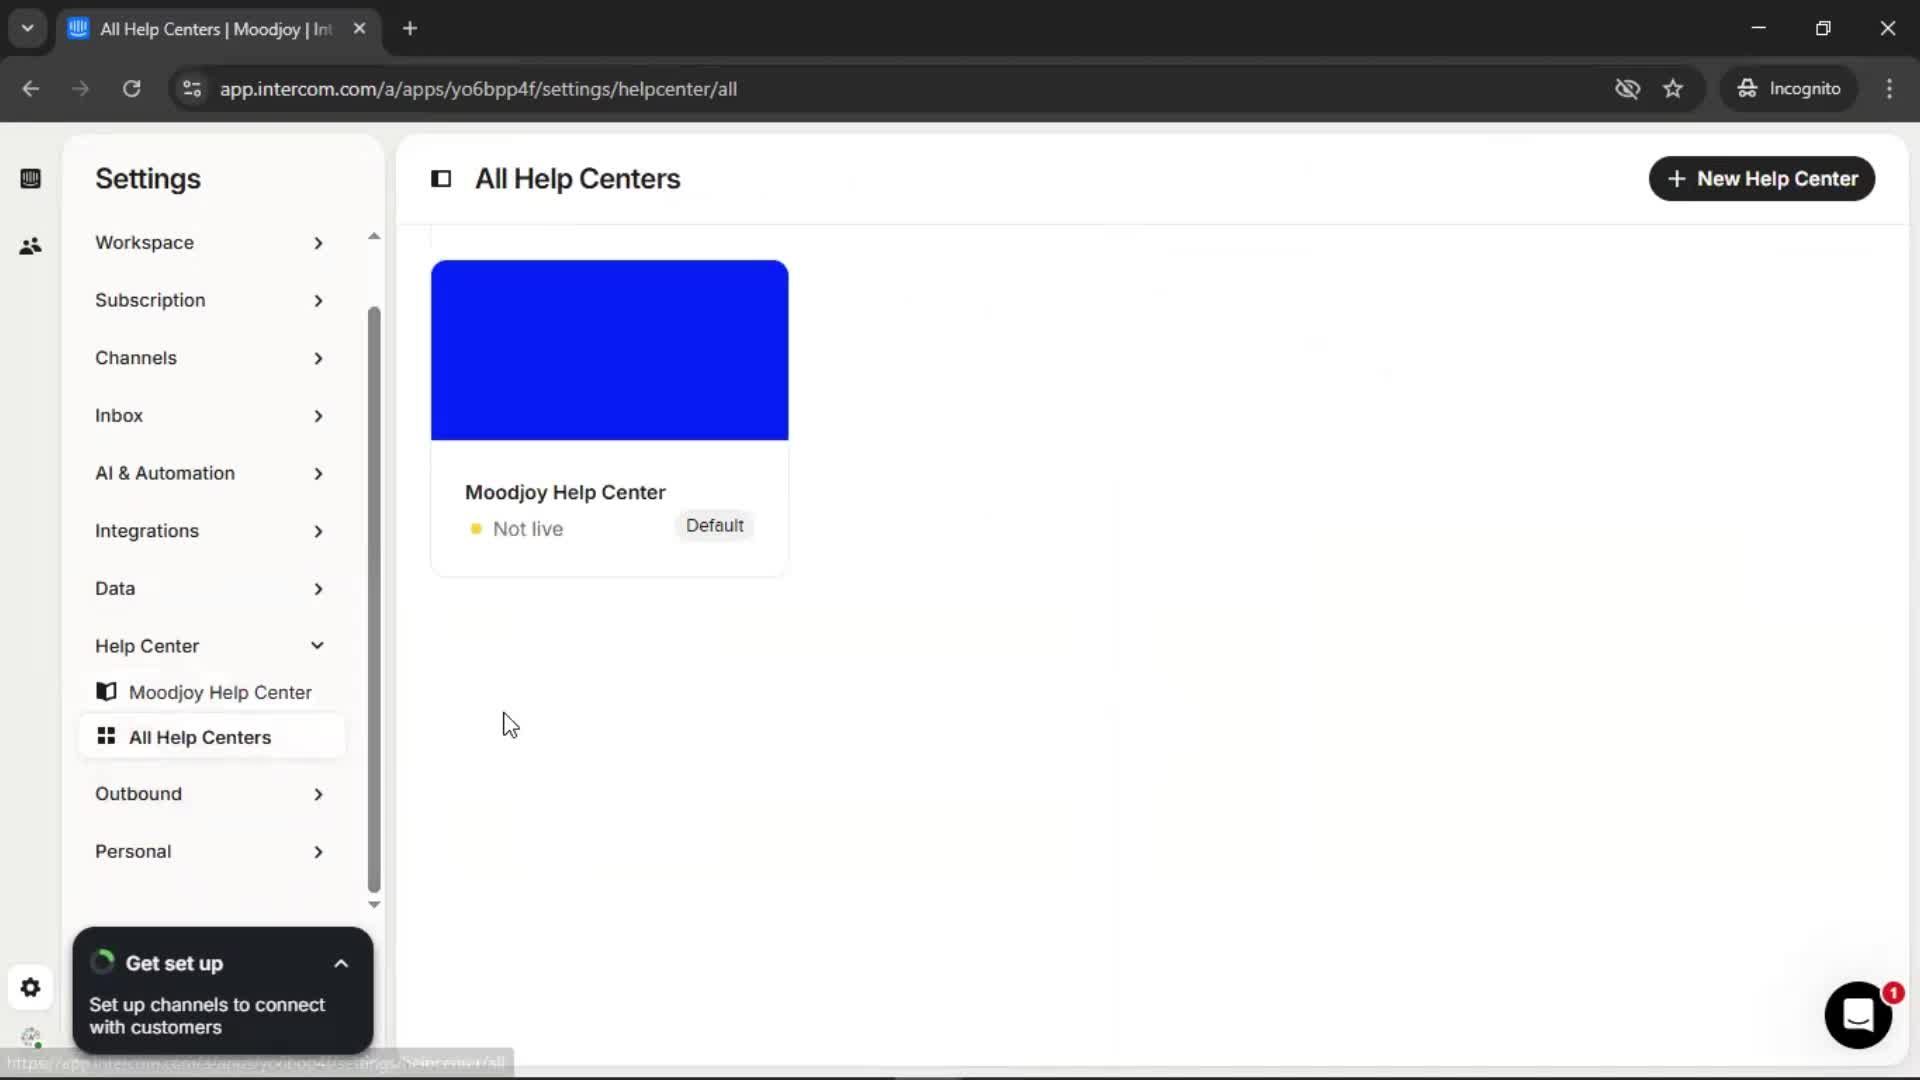Image resolution: width=1920 pixels, height=1080 pixels.
Task: Expand the Channels settings section
Action: pyautogui.click(x=210, y=358)
